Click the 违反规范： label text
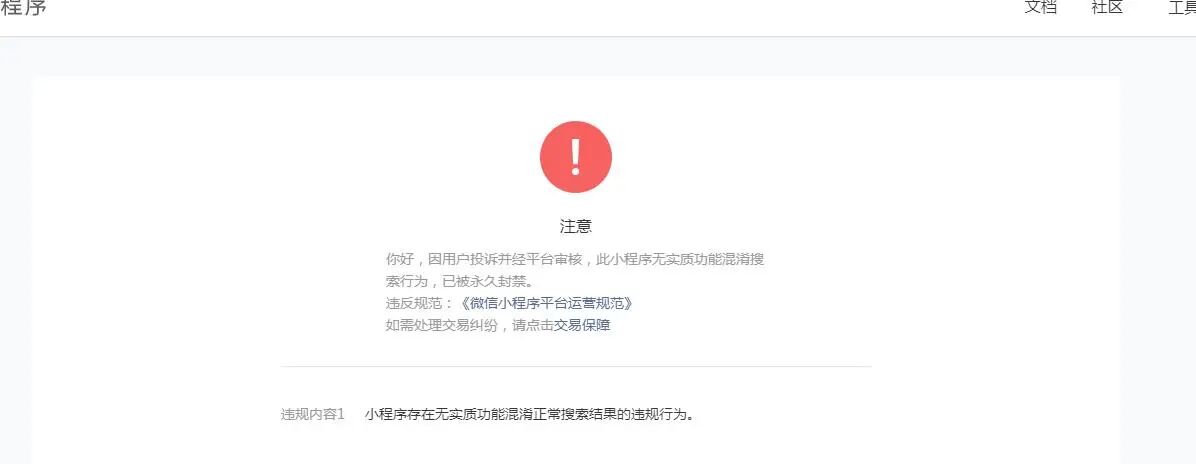Screen dimensions: 1196x464 [420, 303]
